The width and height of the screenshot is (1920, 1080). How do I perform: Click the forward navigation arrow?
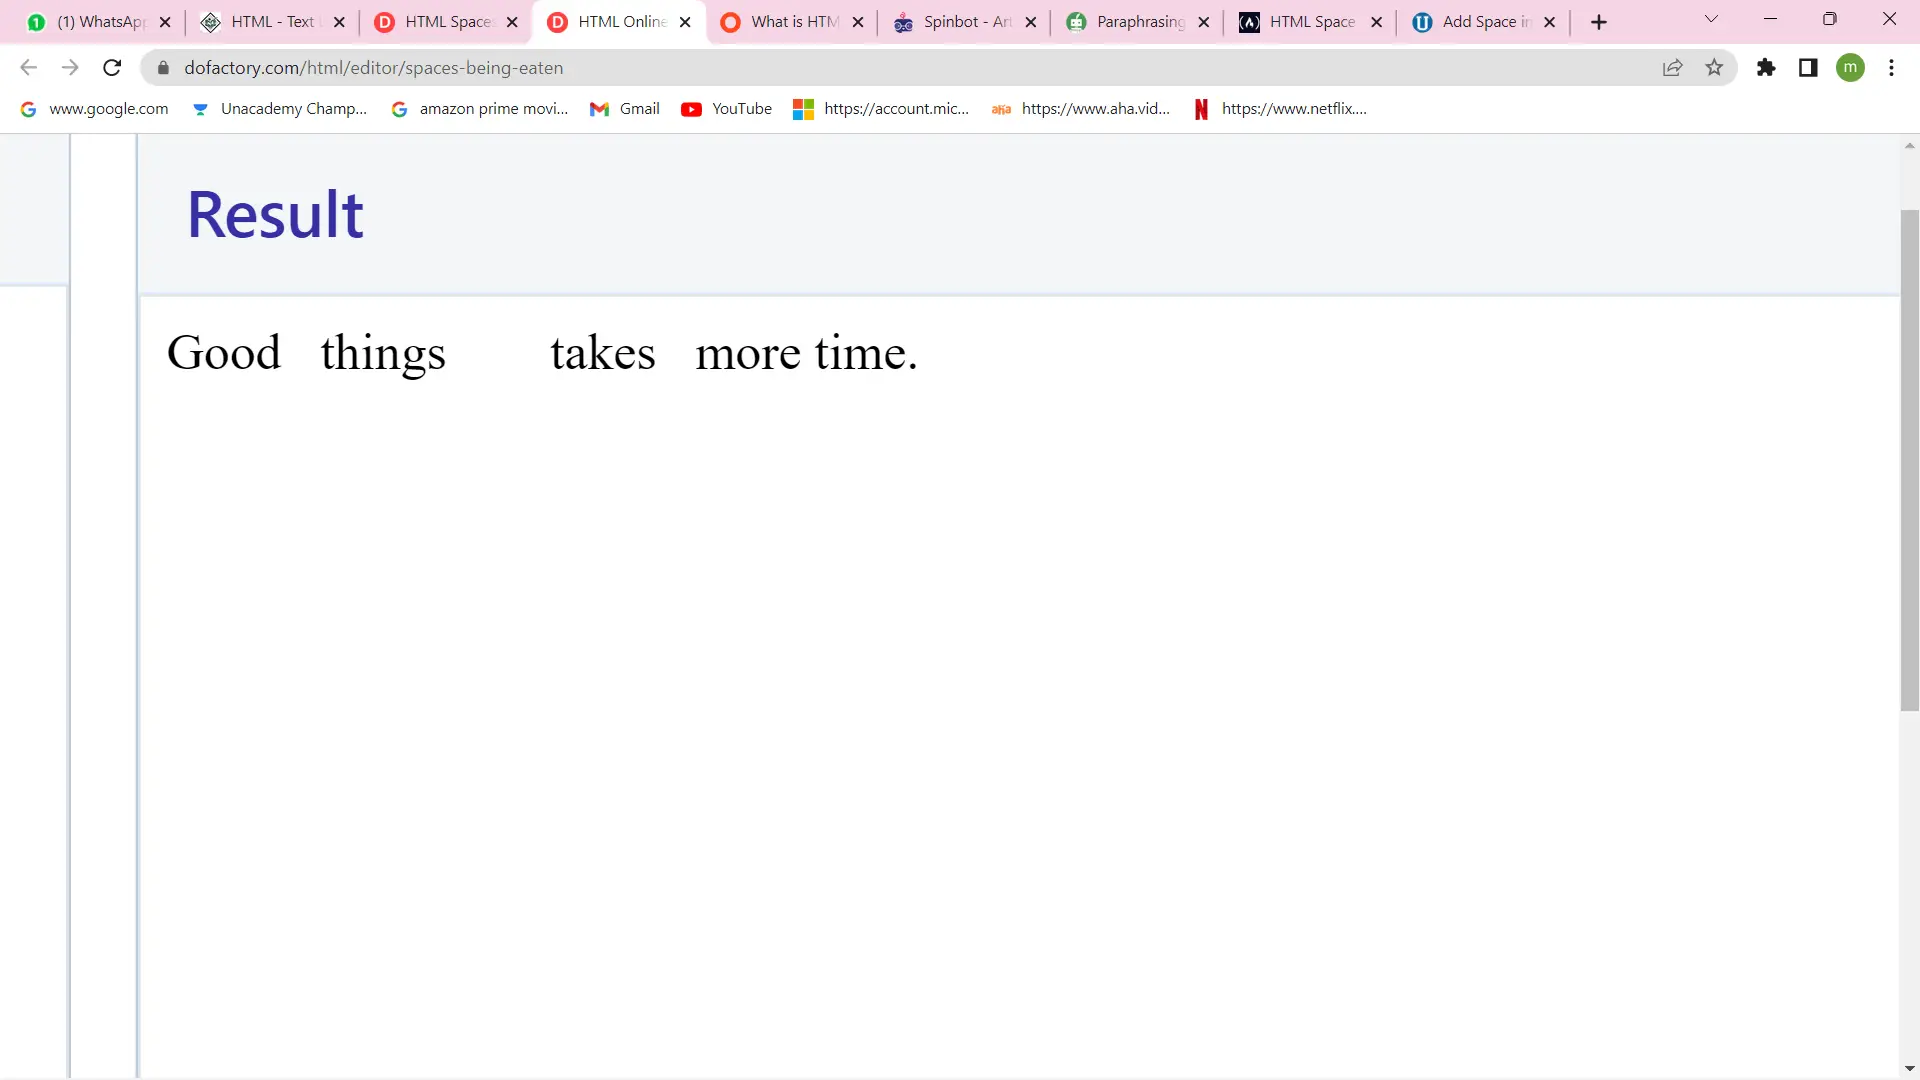[x=70, y=69]
